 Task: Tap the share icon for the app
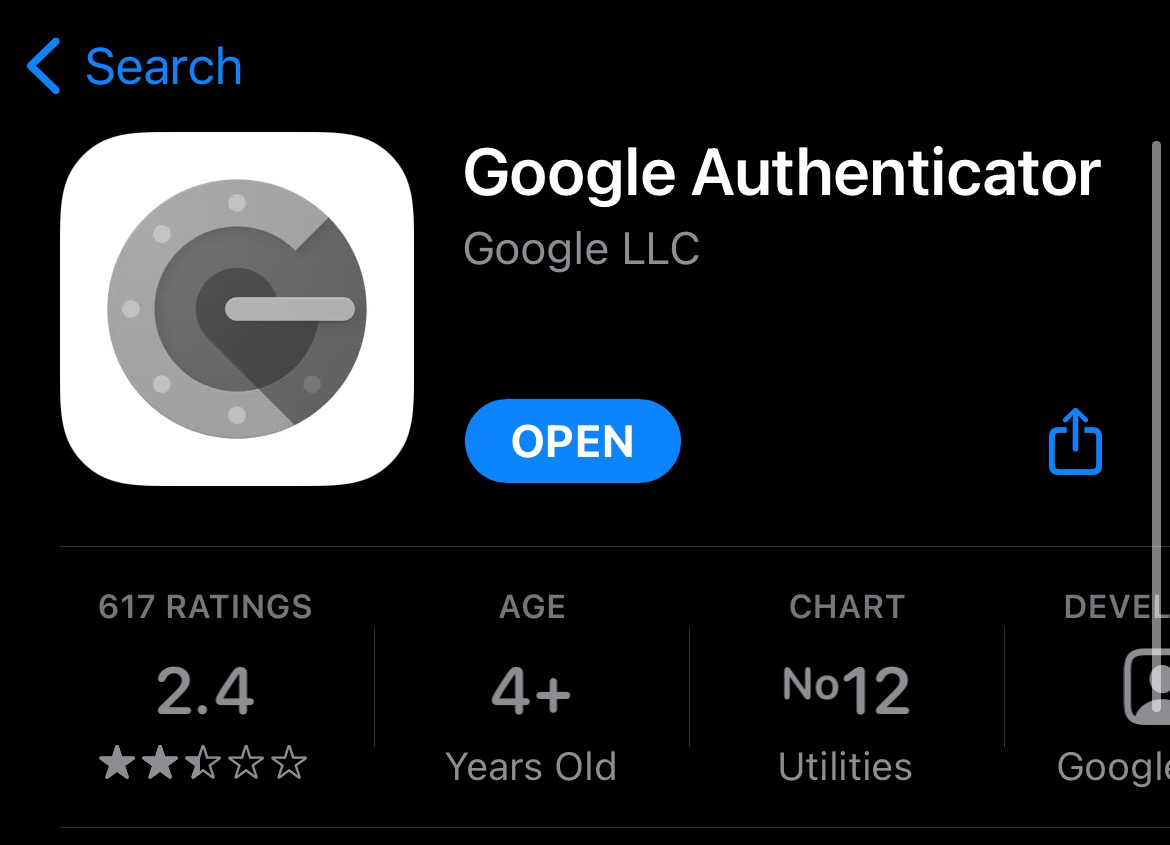(x=1073, y=440)
